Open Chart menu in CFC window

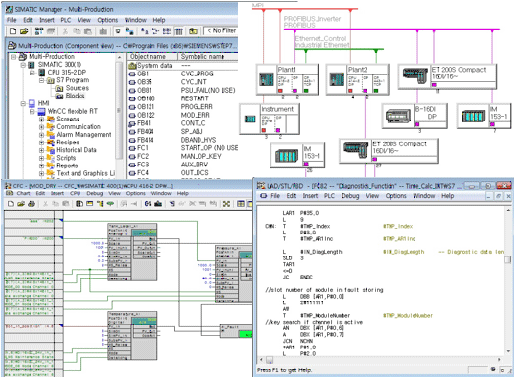click(23, 193)
